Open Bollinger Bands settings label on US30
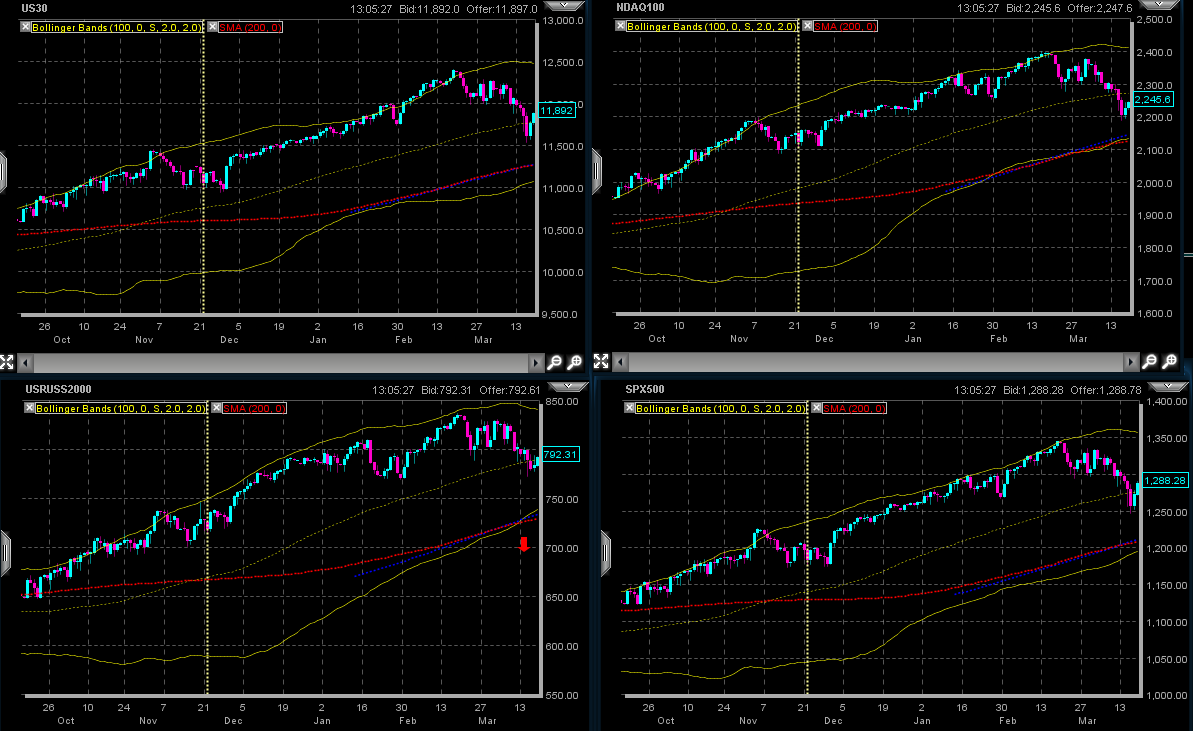Image resolution: width=1193 pixels, height=731 pixels. [x=117, y=27]
